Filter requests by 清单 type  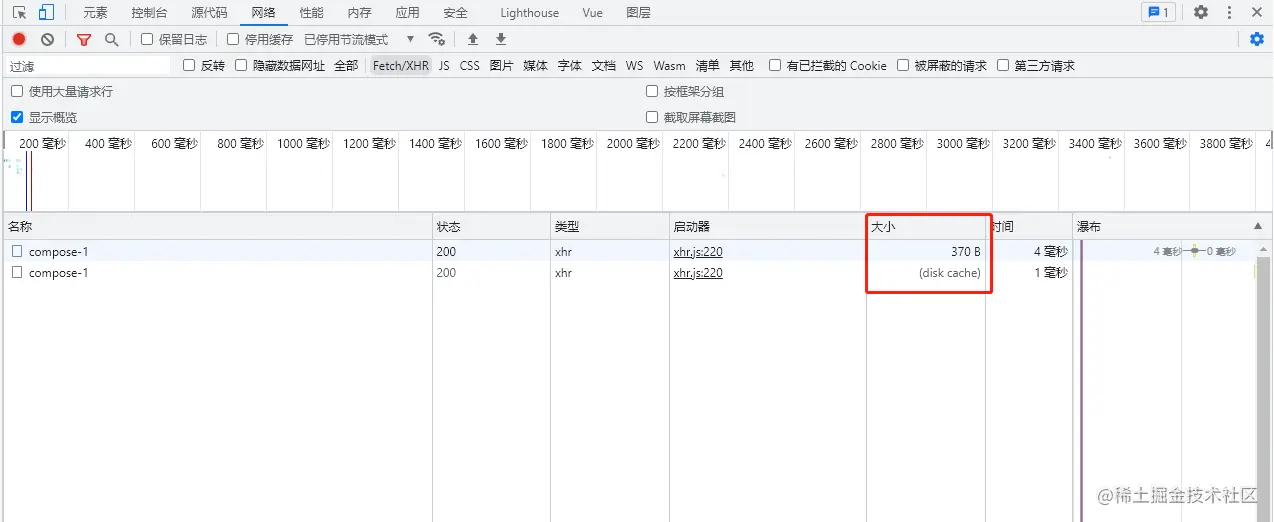coord(708,66)
